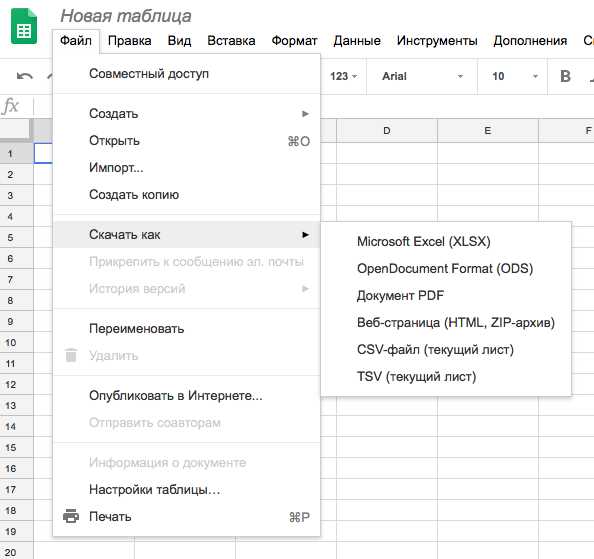Download as Веб-страница (HTML, ZIP-архив)
This screenshot has height=559, width=594.
tap(446, 322)
